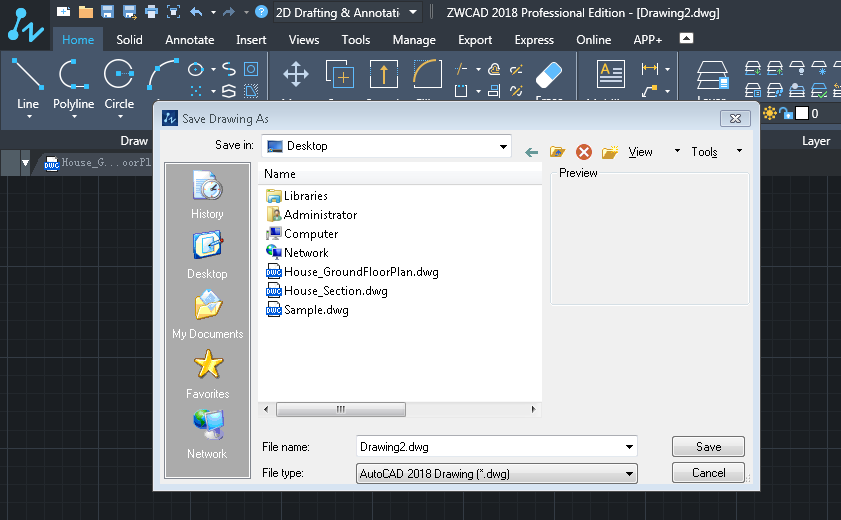Viewport: 841px width, 520px height.
Task: Switch to the Annotate ribbon tab
Action: (189, 40)
